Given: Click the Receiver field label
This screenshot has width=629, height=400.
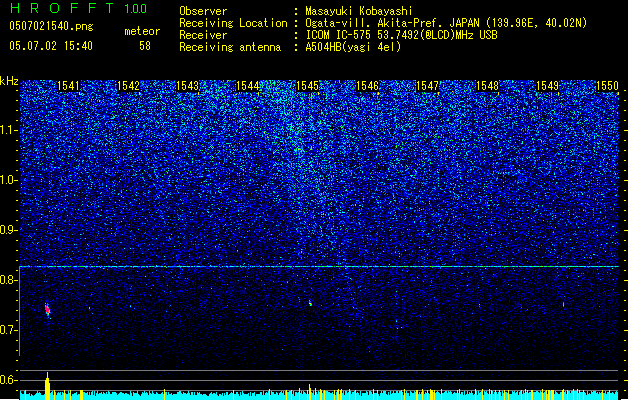Looking at the screenshot, I should (203, 35).
